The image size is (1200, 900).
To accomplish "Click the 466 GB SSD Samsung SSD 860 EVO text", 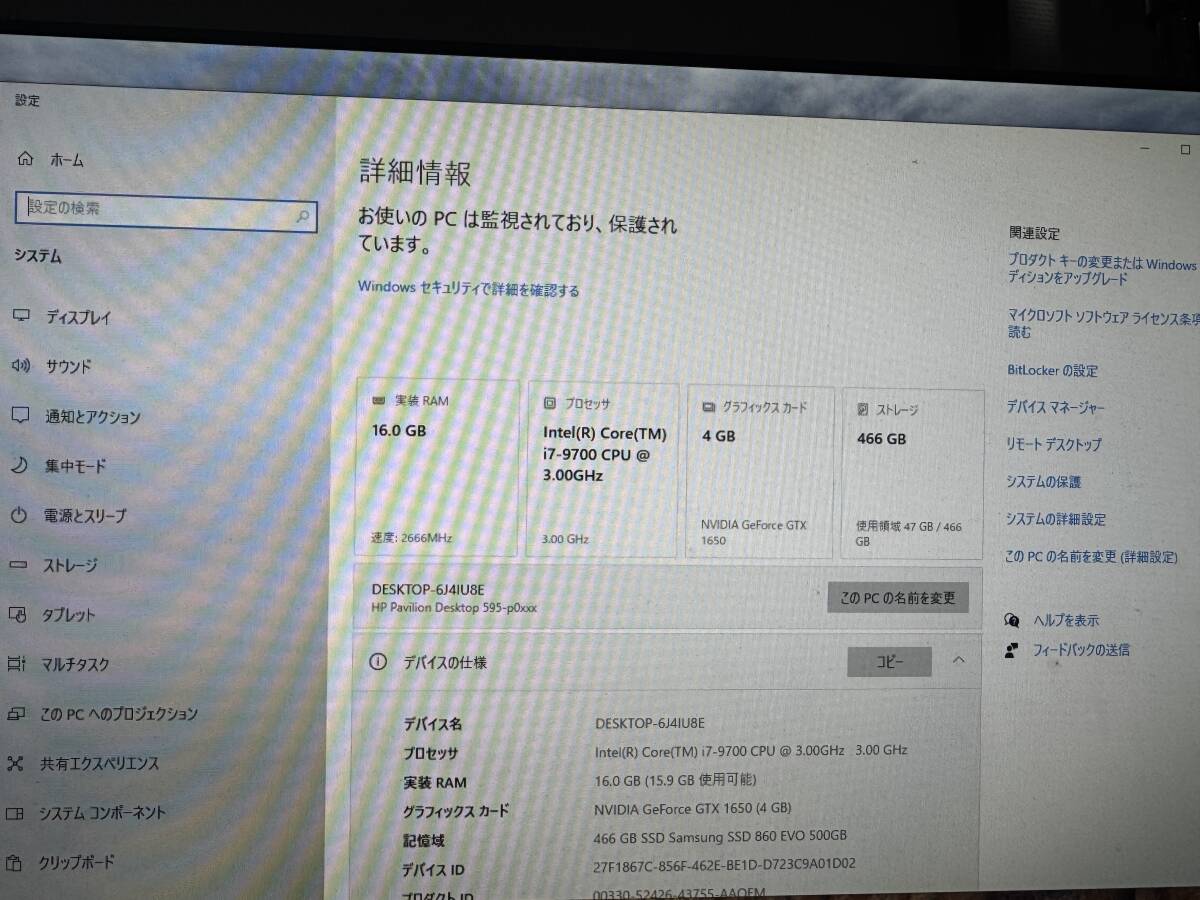I will click(720, 836).
